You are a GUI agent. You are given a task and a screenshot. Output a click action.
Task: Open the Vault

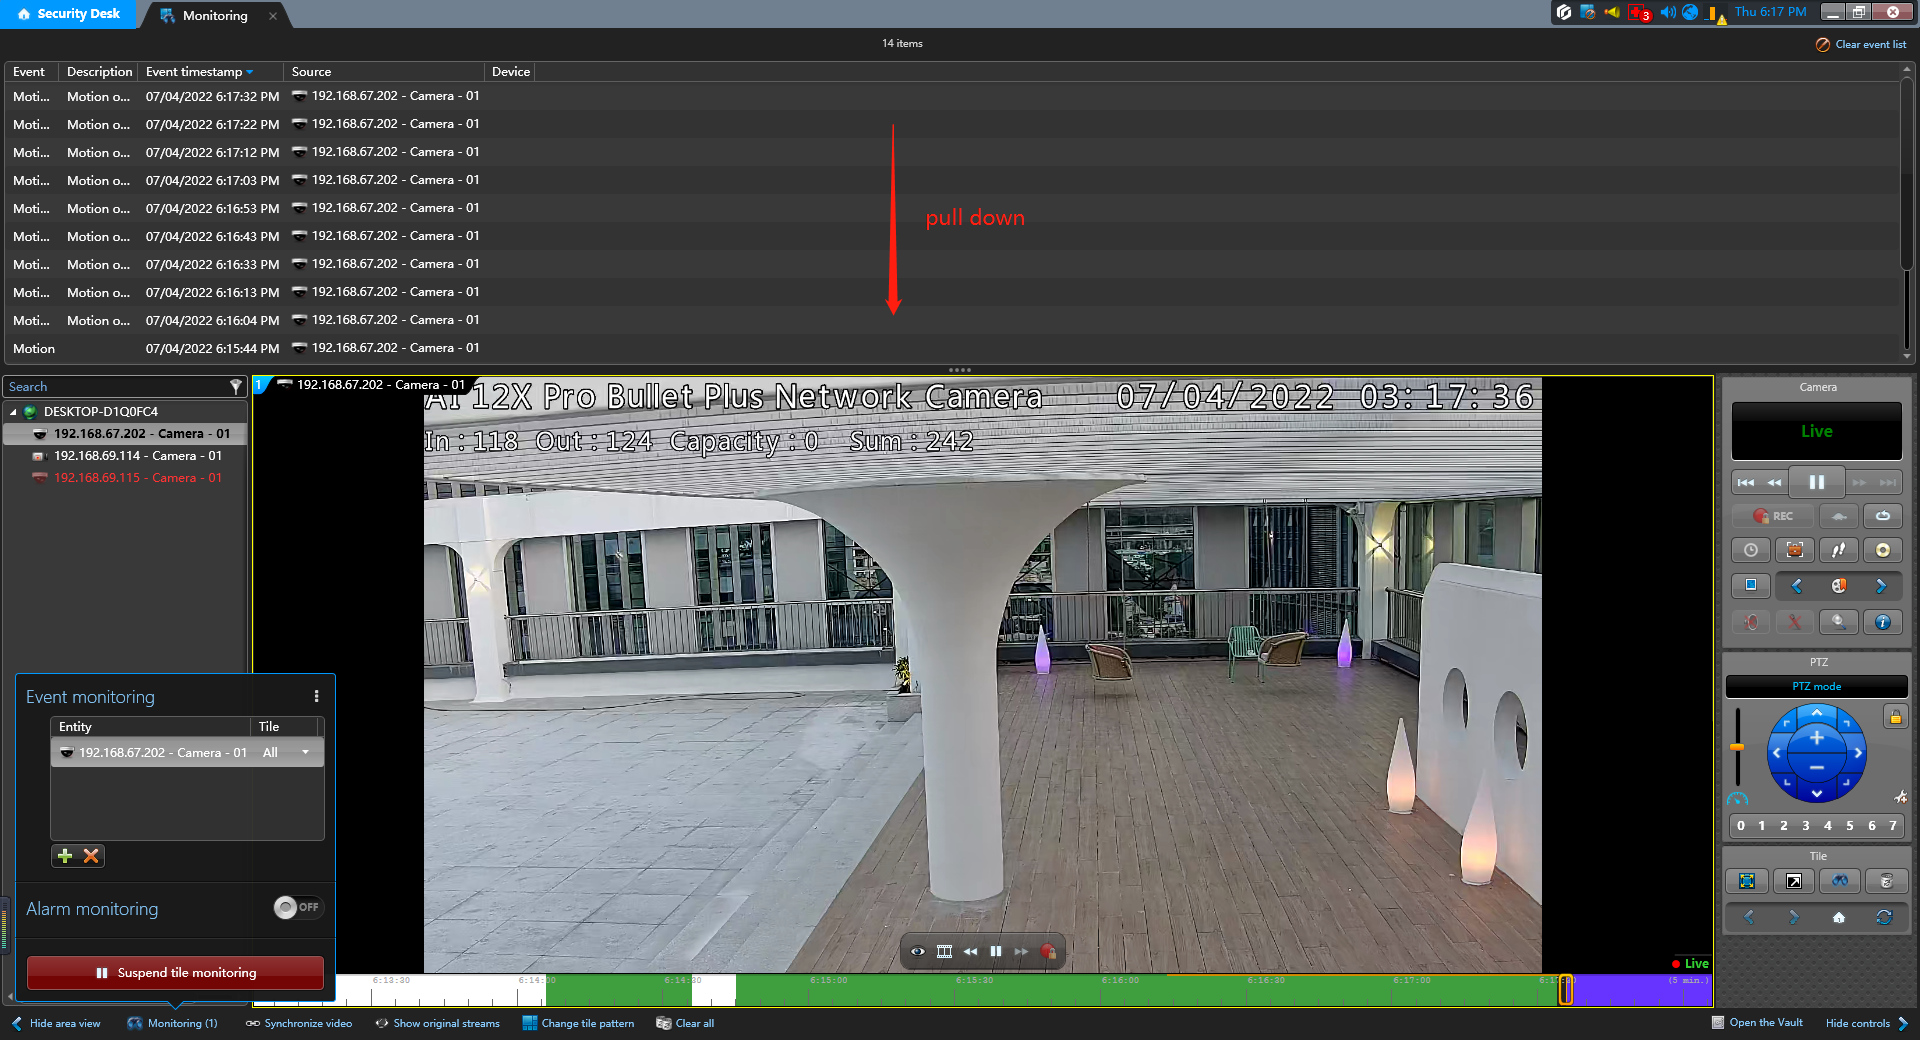pos(1757,1022)
